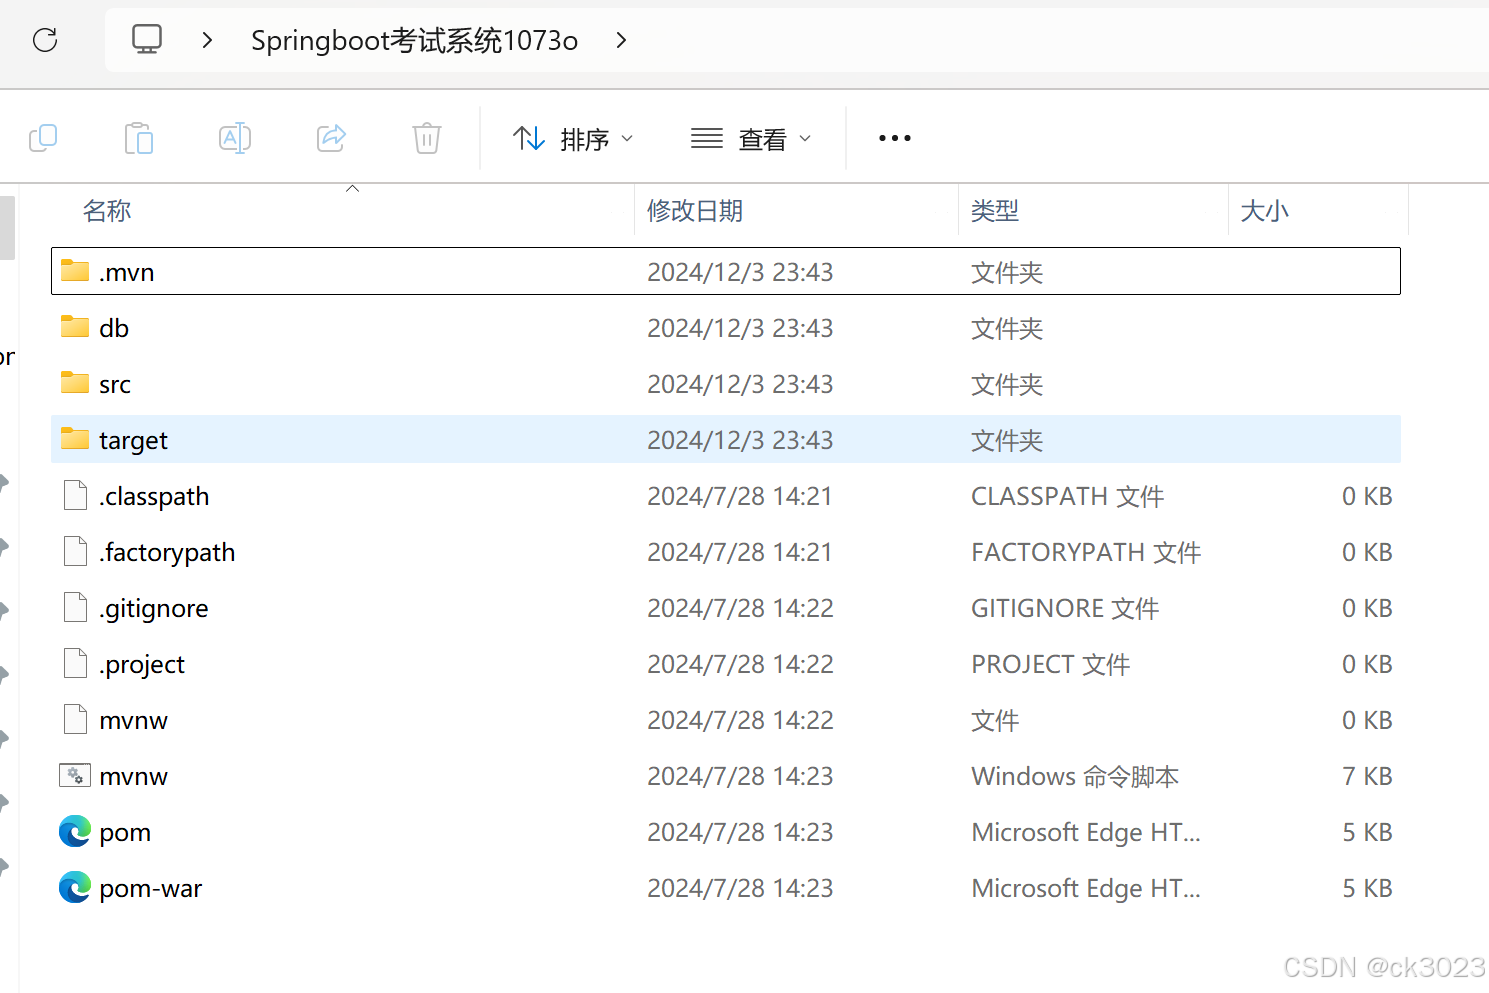This screenshot has width=1489, height=993.
Task: Click the Share icon in the toolbar
Action: click(331, 138)
